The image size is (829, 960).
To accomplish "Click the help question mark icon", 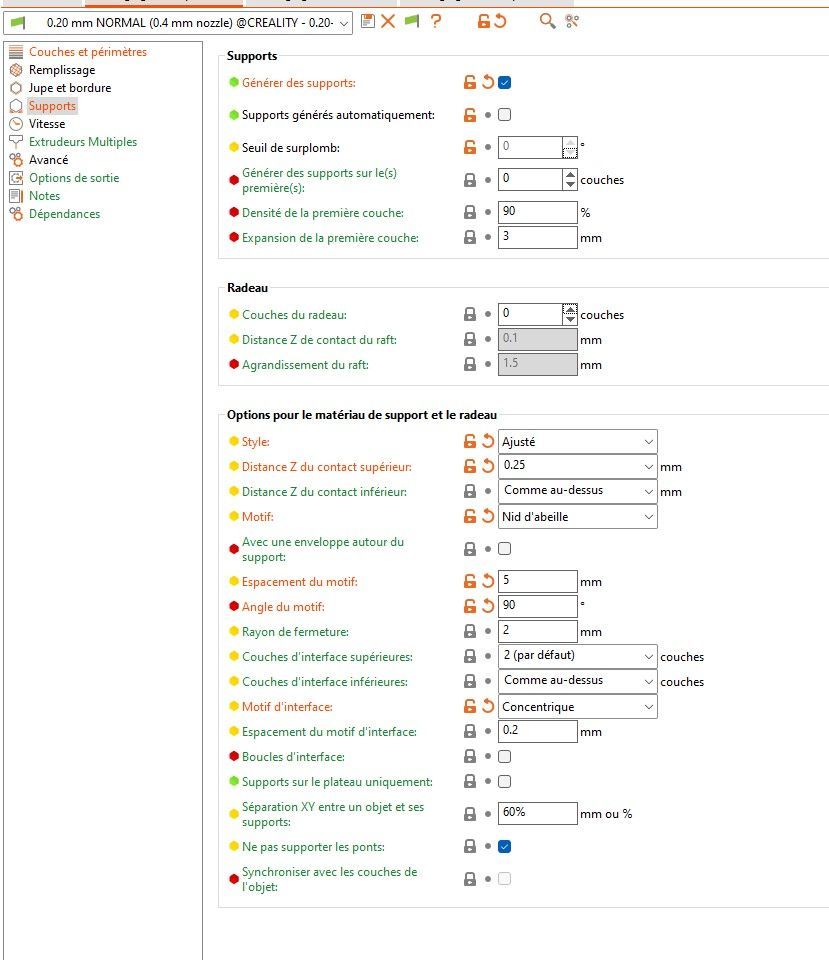I will tap(436, 21).
